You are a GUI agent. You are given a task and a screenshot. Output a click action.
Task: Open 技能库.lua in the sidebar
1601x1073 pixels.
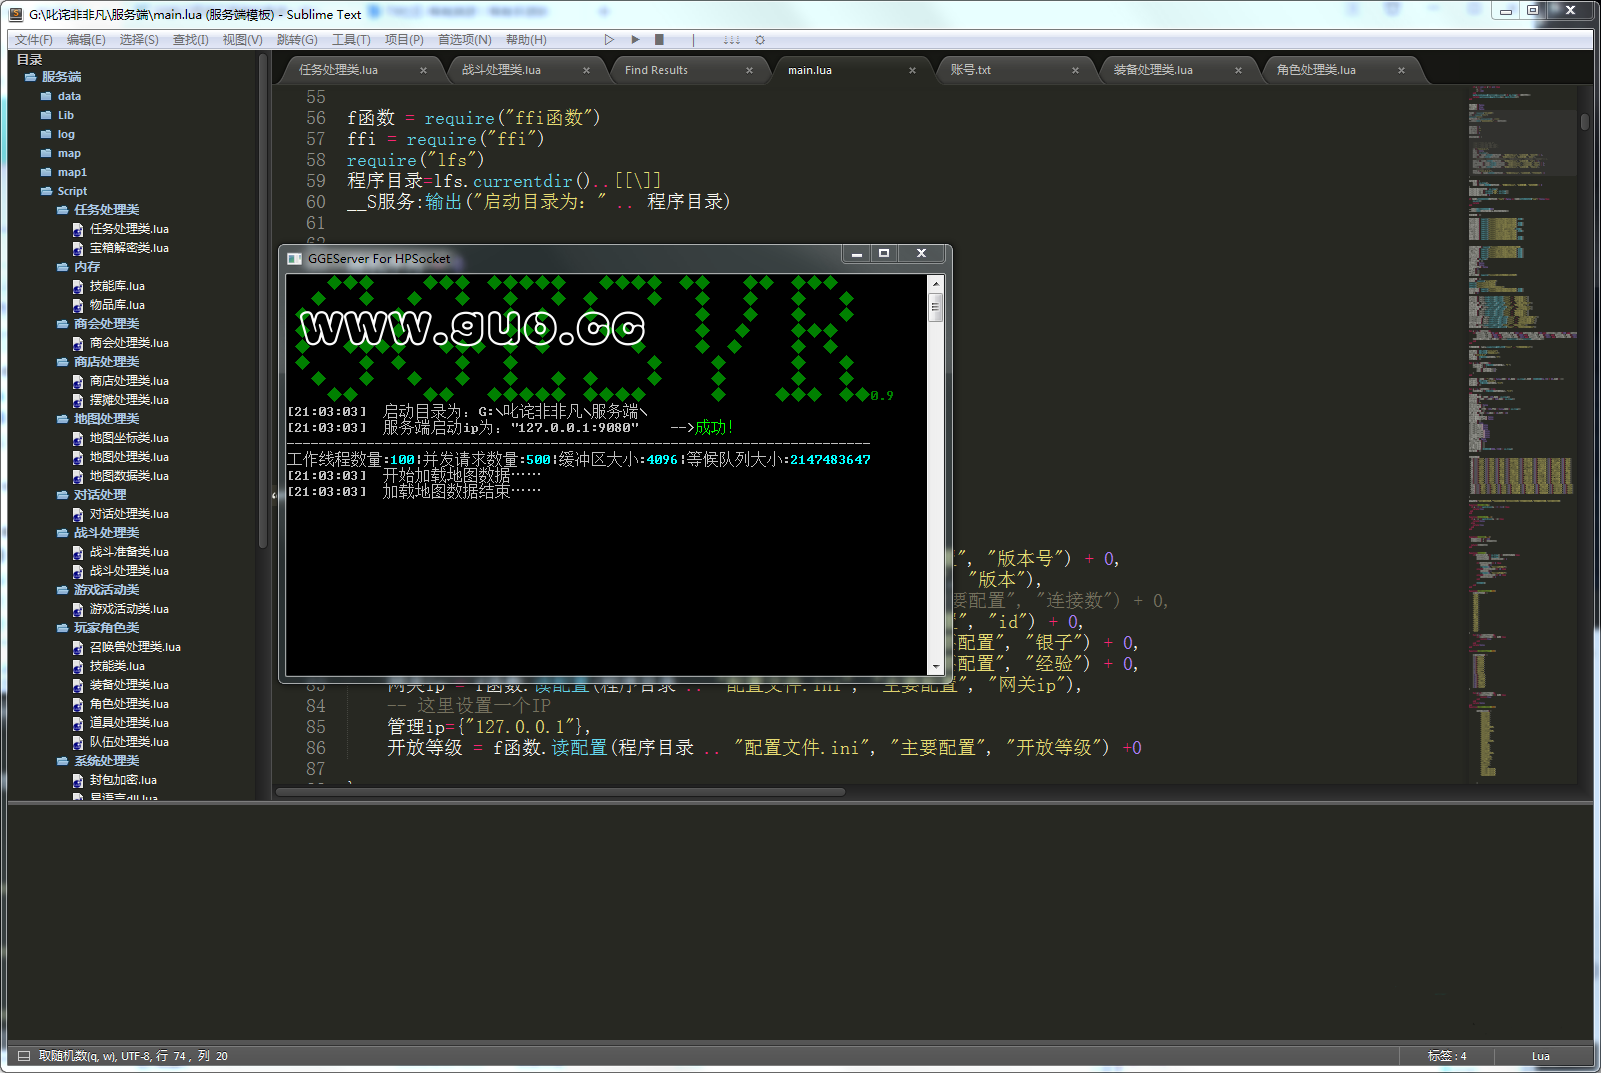pos(117,286)
